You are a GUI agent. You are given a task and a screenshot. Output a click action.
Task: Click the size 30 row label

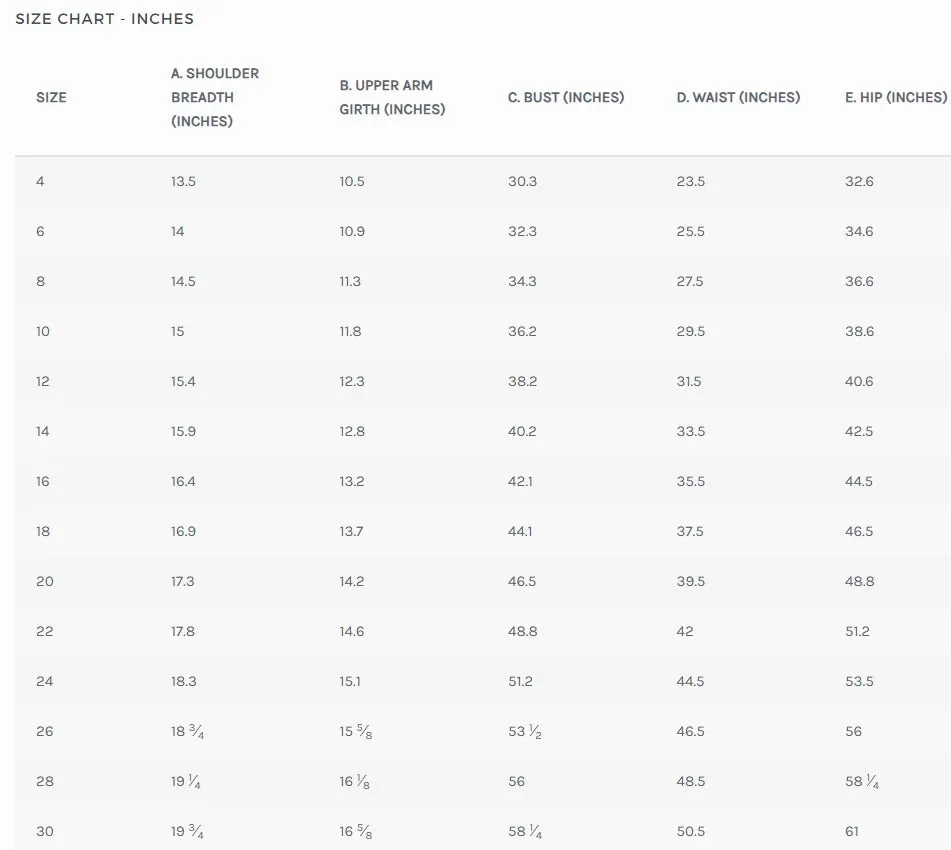point(45,831)
